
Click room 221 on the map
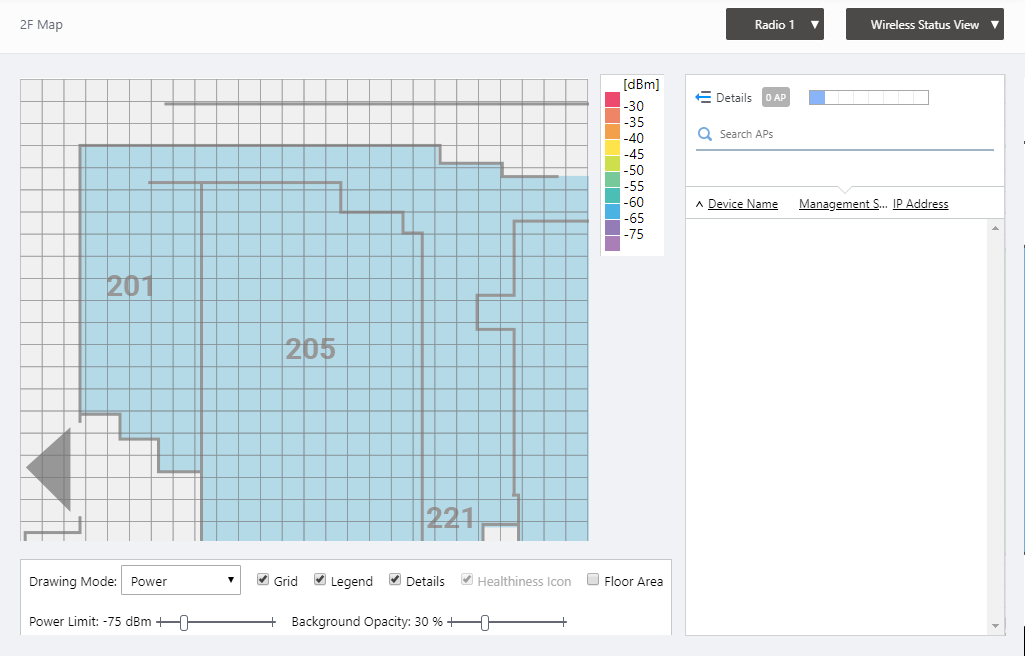click(450, 518)
